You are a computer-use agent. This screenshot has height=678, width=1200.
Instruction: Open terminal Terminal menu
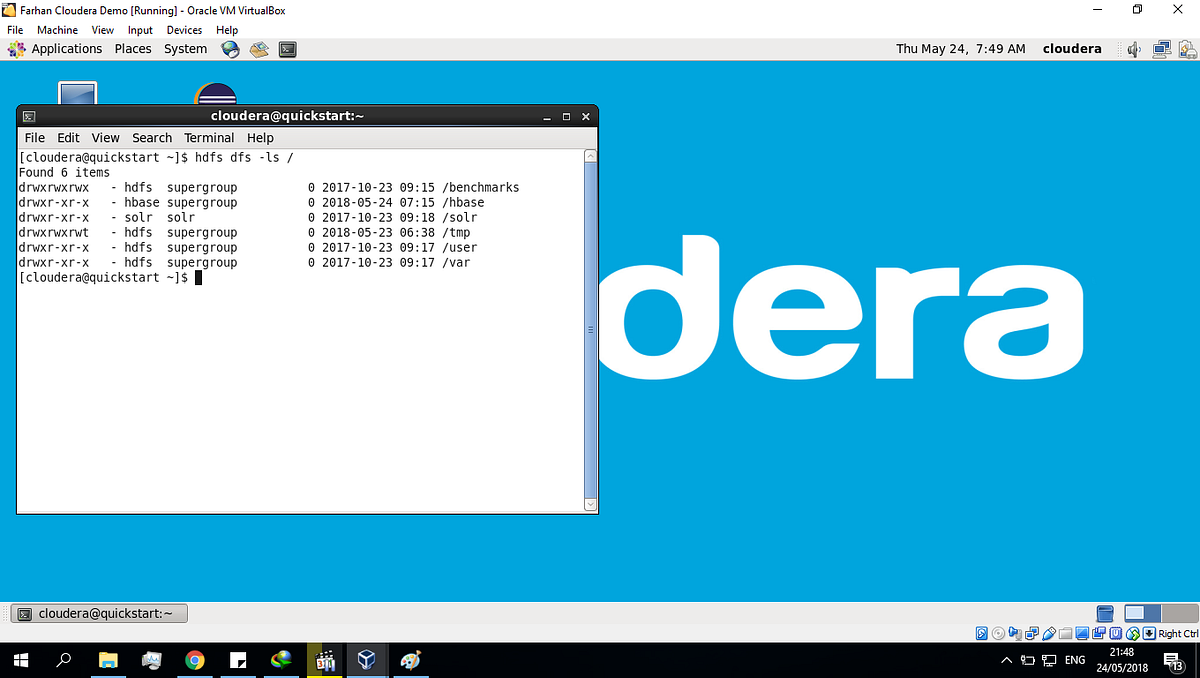point(209,138)
